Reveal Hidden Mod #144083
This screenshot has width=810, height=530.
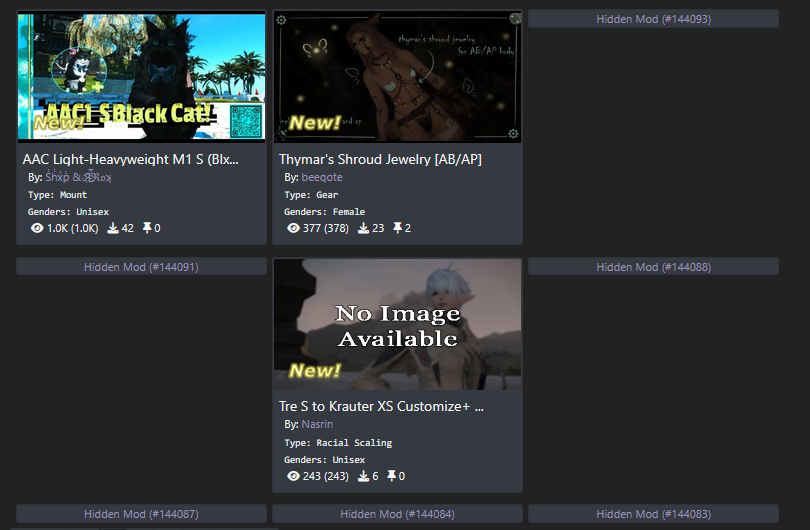(x=653, y=513)
